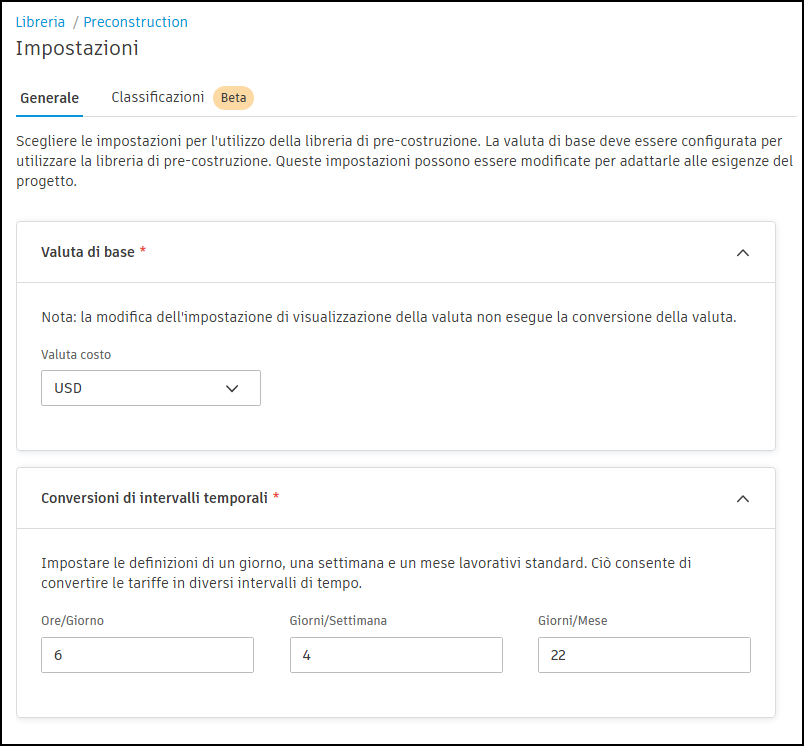Go to Libreria via the breadcrumb
Viewport: 804px width, 746px height.
pyautogui.click(x=40, y=22)
